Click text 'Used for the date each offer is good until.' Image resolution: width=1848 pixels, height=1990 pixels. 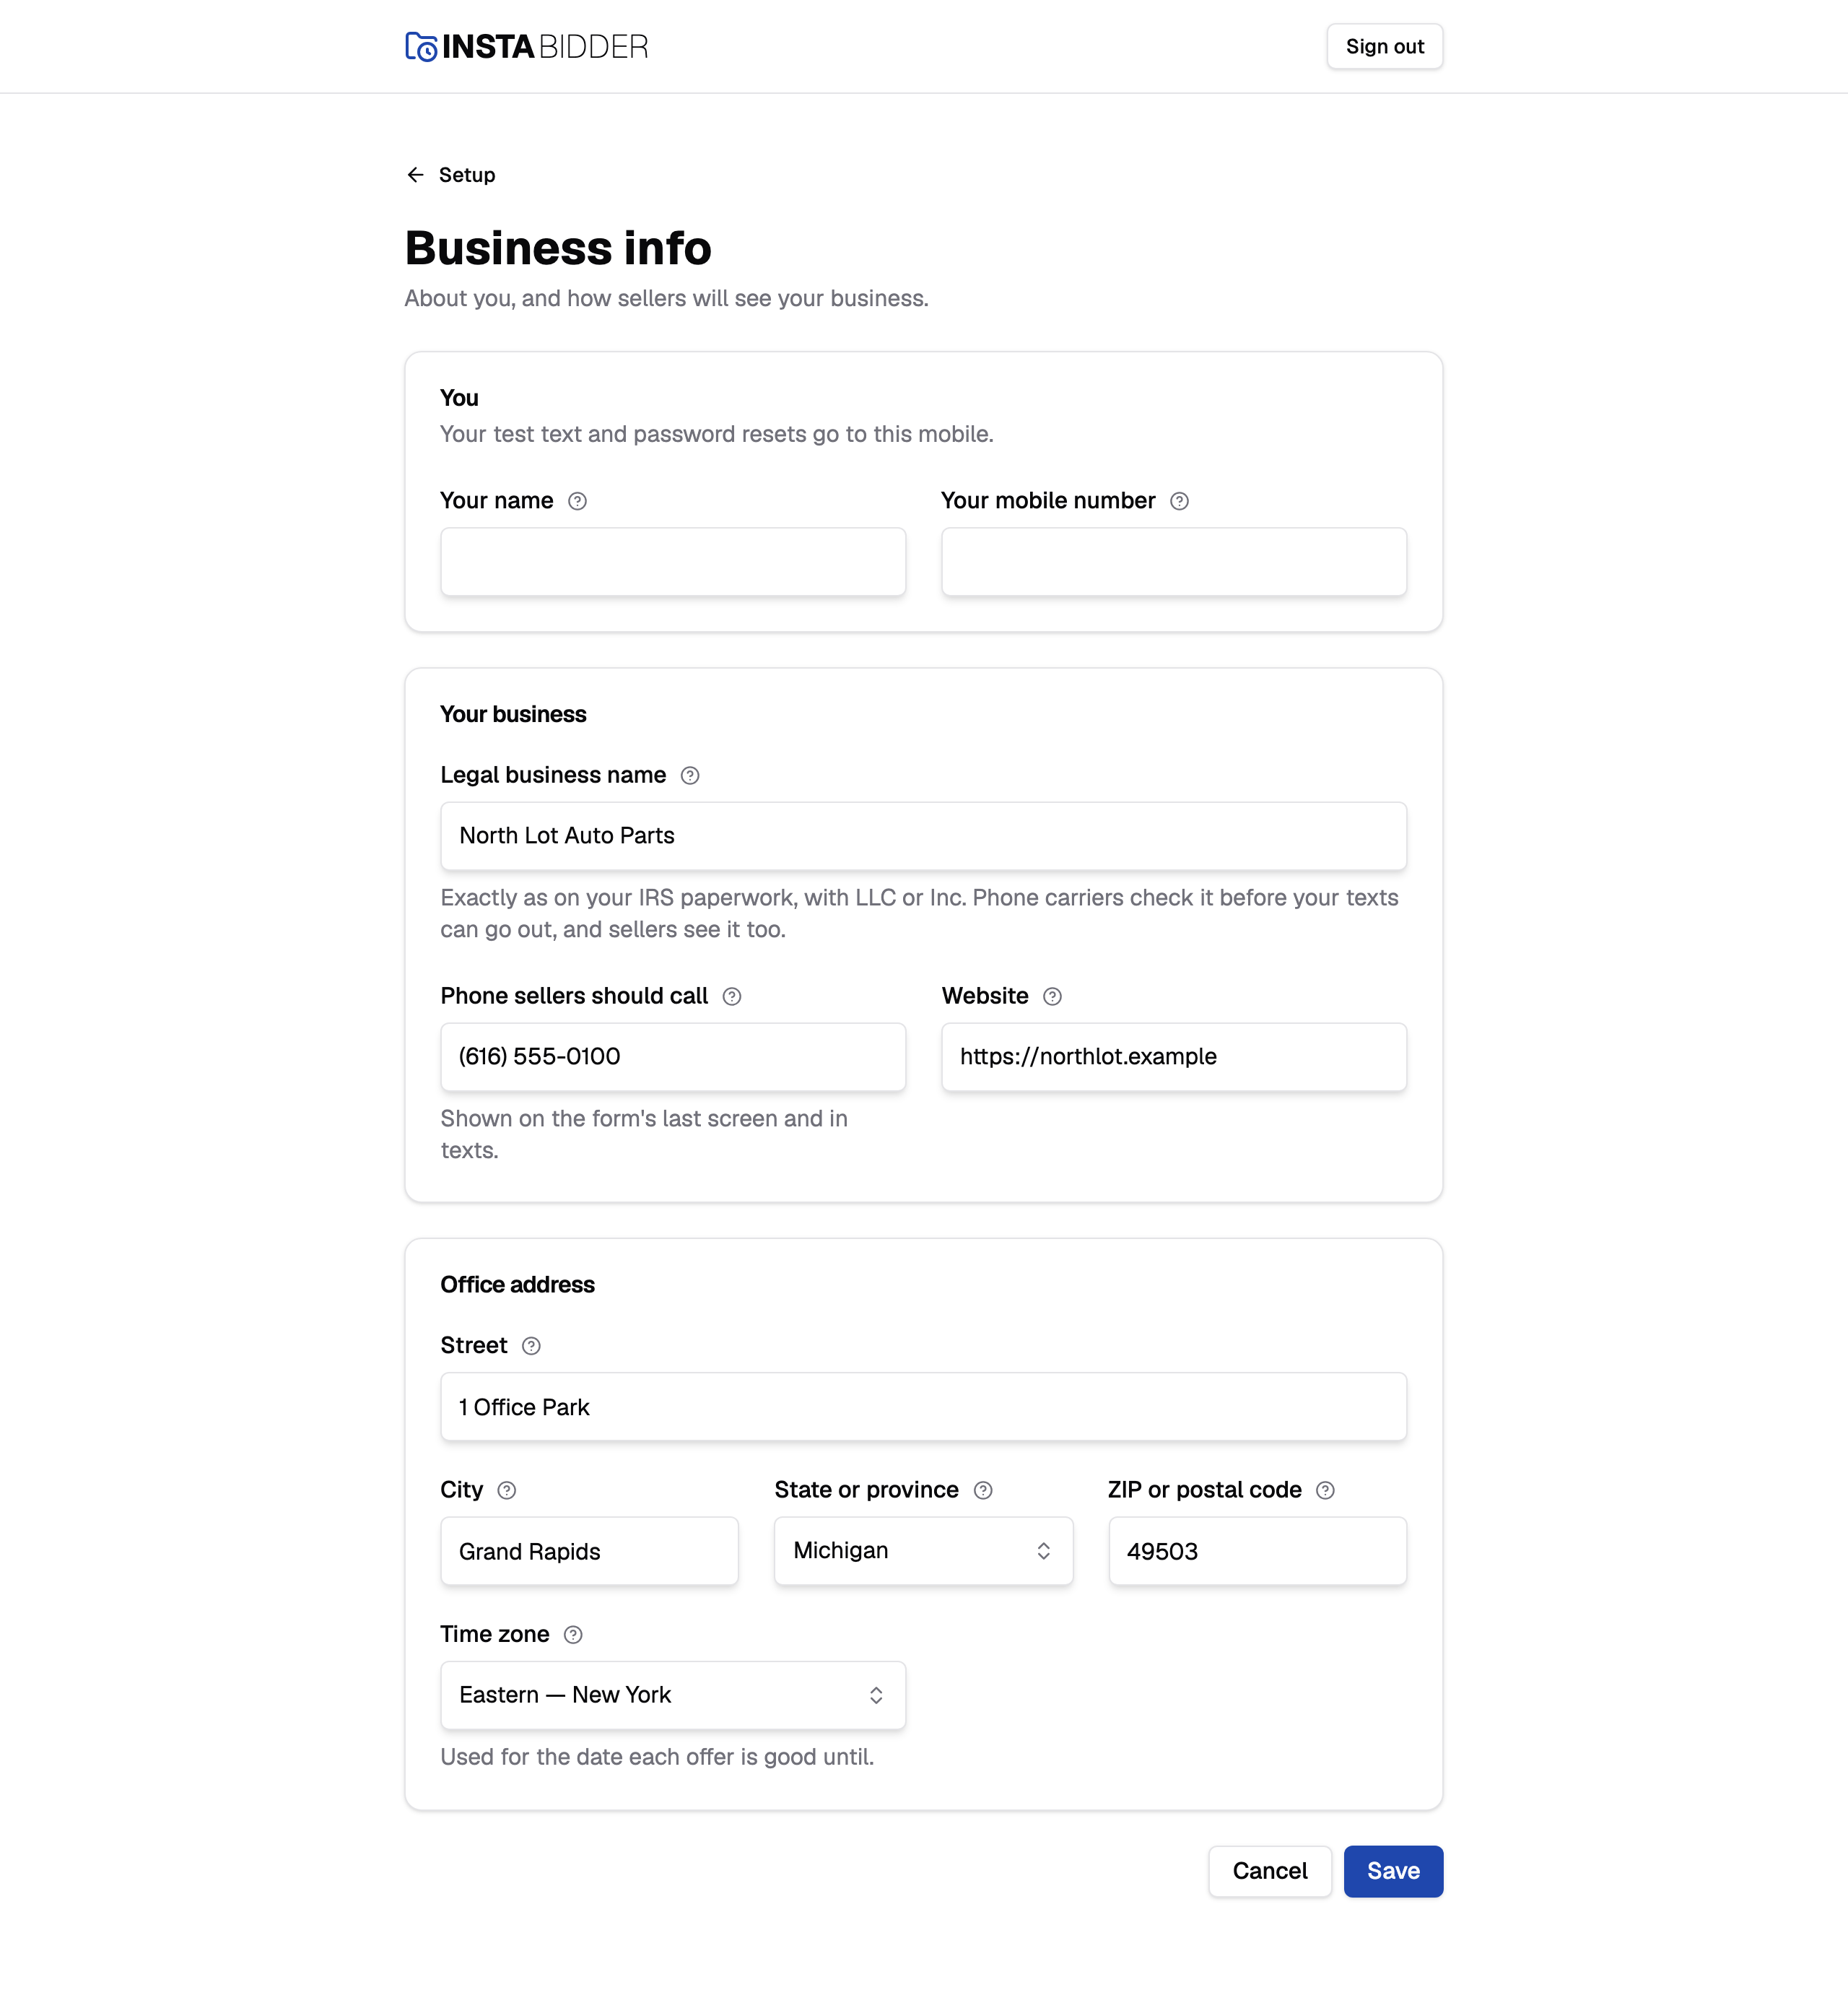coord(657,1757)
